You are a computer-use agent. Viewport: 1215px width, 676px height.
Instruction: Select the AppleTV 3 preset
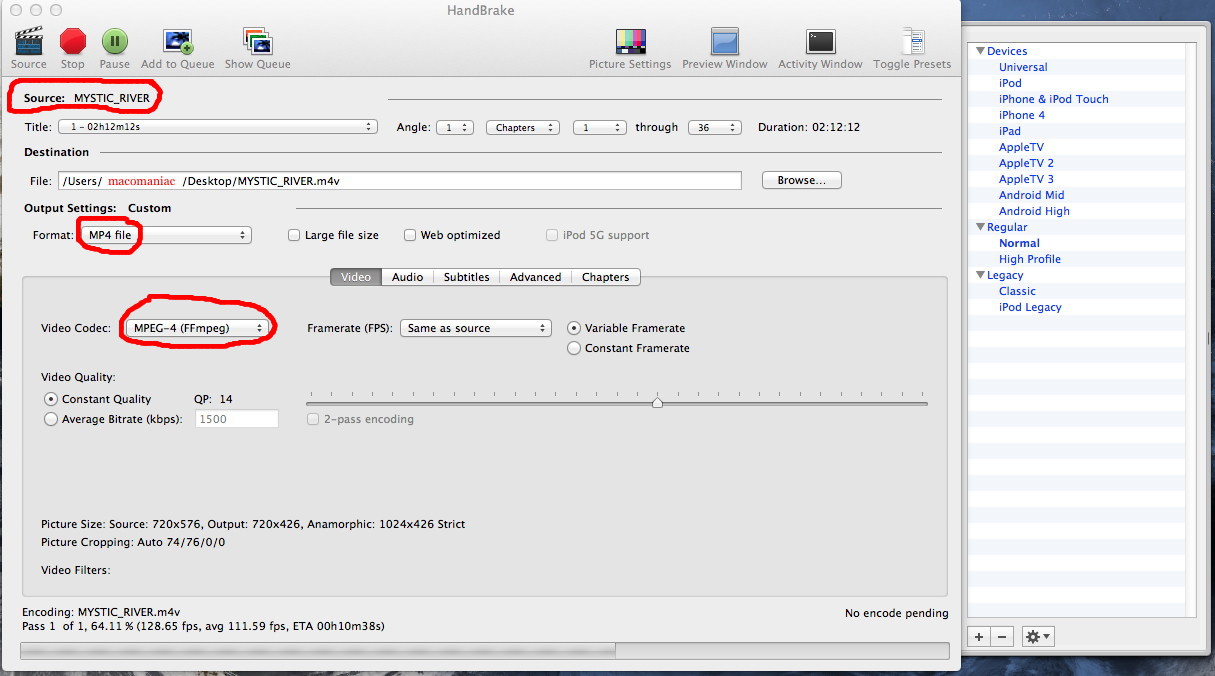tap(1026, 179)
